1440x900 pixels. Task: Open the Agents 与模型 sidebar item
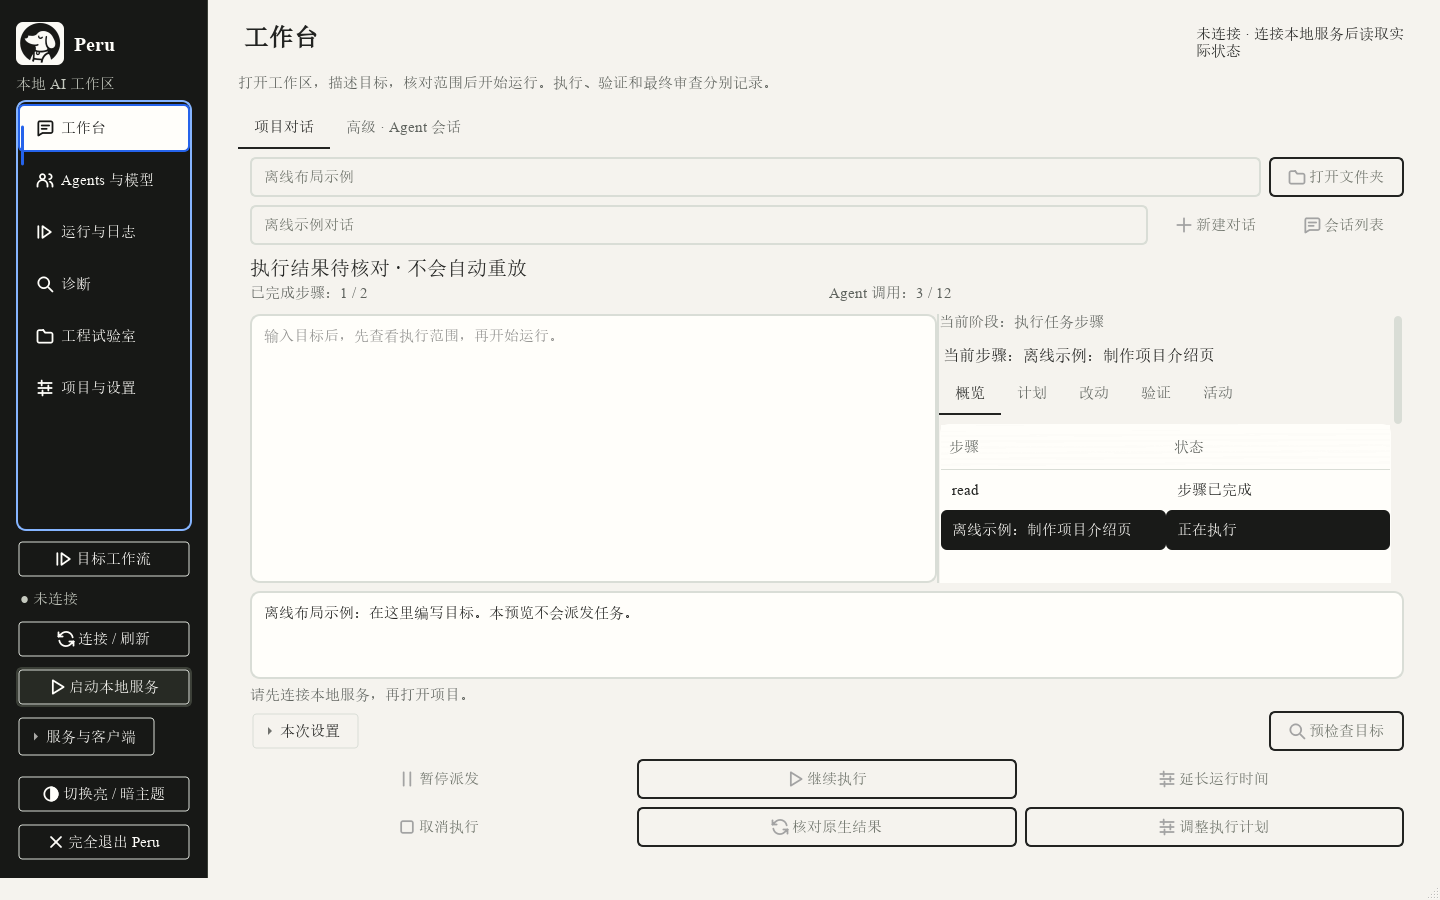(104, 180)
